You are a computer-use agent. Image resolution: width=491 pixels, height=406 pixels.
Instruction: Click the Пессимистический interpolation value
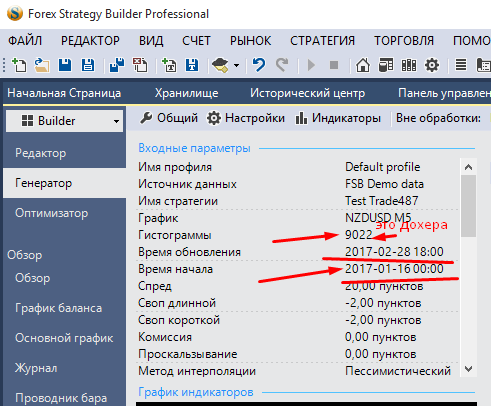(x=398, y=371)
